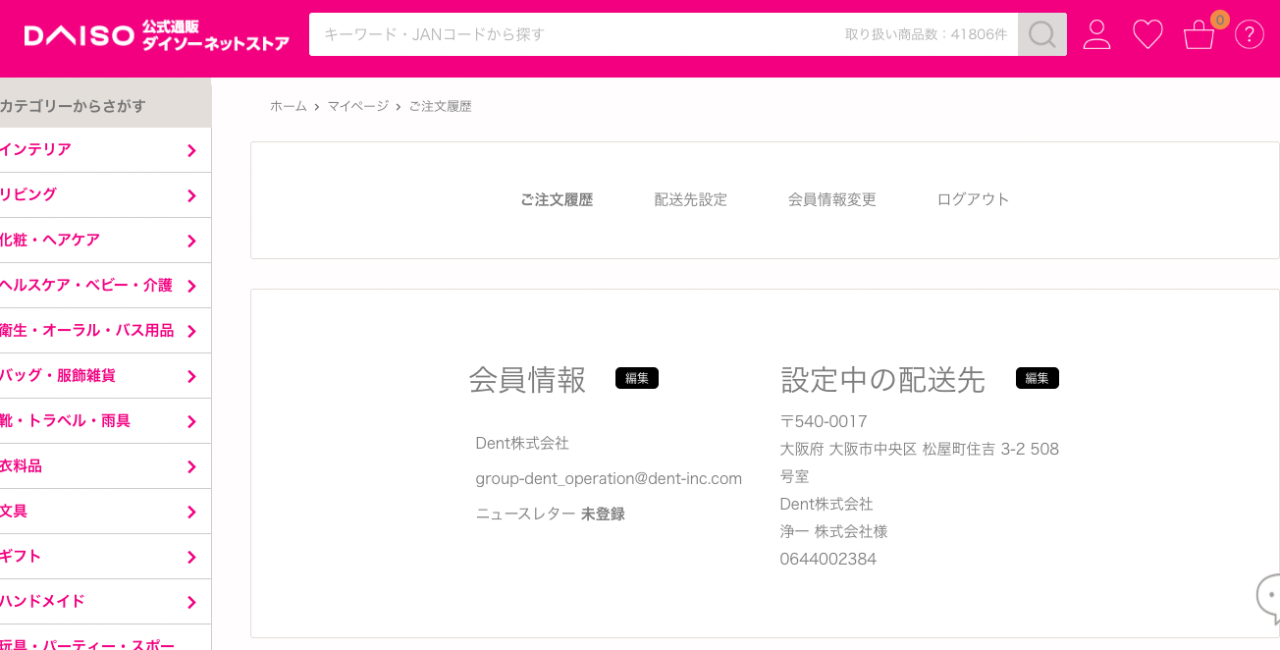Expand the インテリア category chevron

pos(191,151)
